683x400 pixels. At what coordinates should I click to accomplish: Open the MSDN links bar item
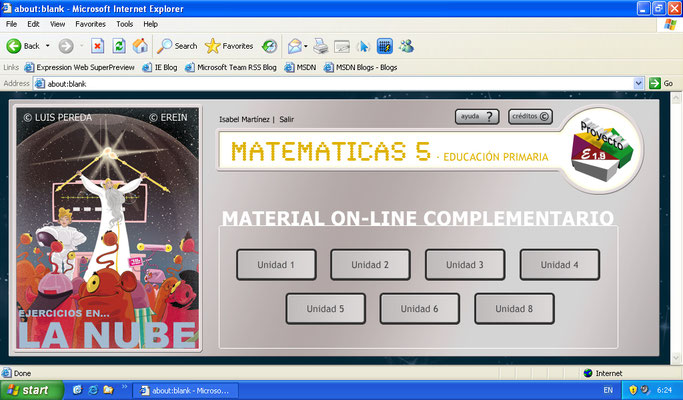(300, 67)
